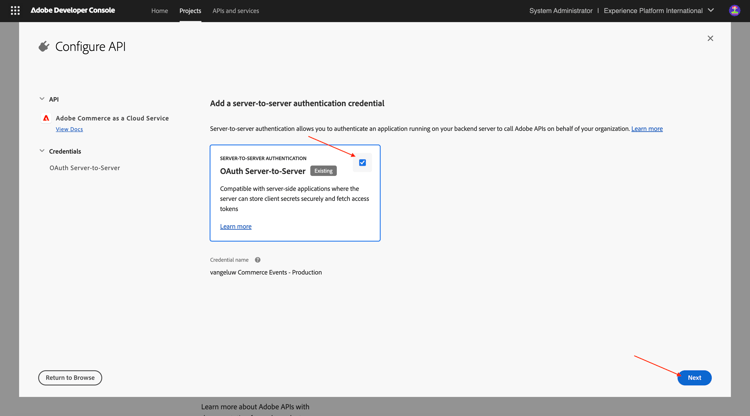Image resolution: width=750 pixels, height=416 pixels.
Task: Click Return to Browse button
Action: coord(70,378)
